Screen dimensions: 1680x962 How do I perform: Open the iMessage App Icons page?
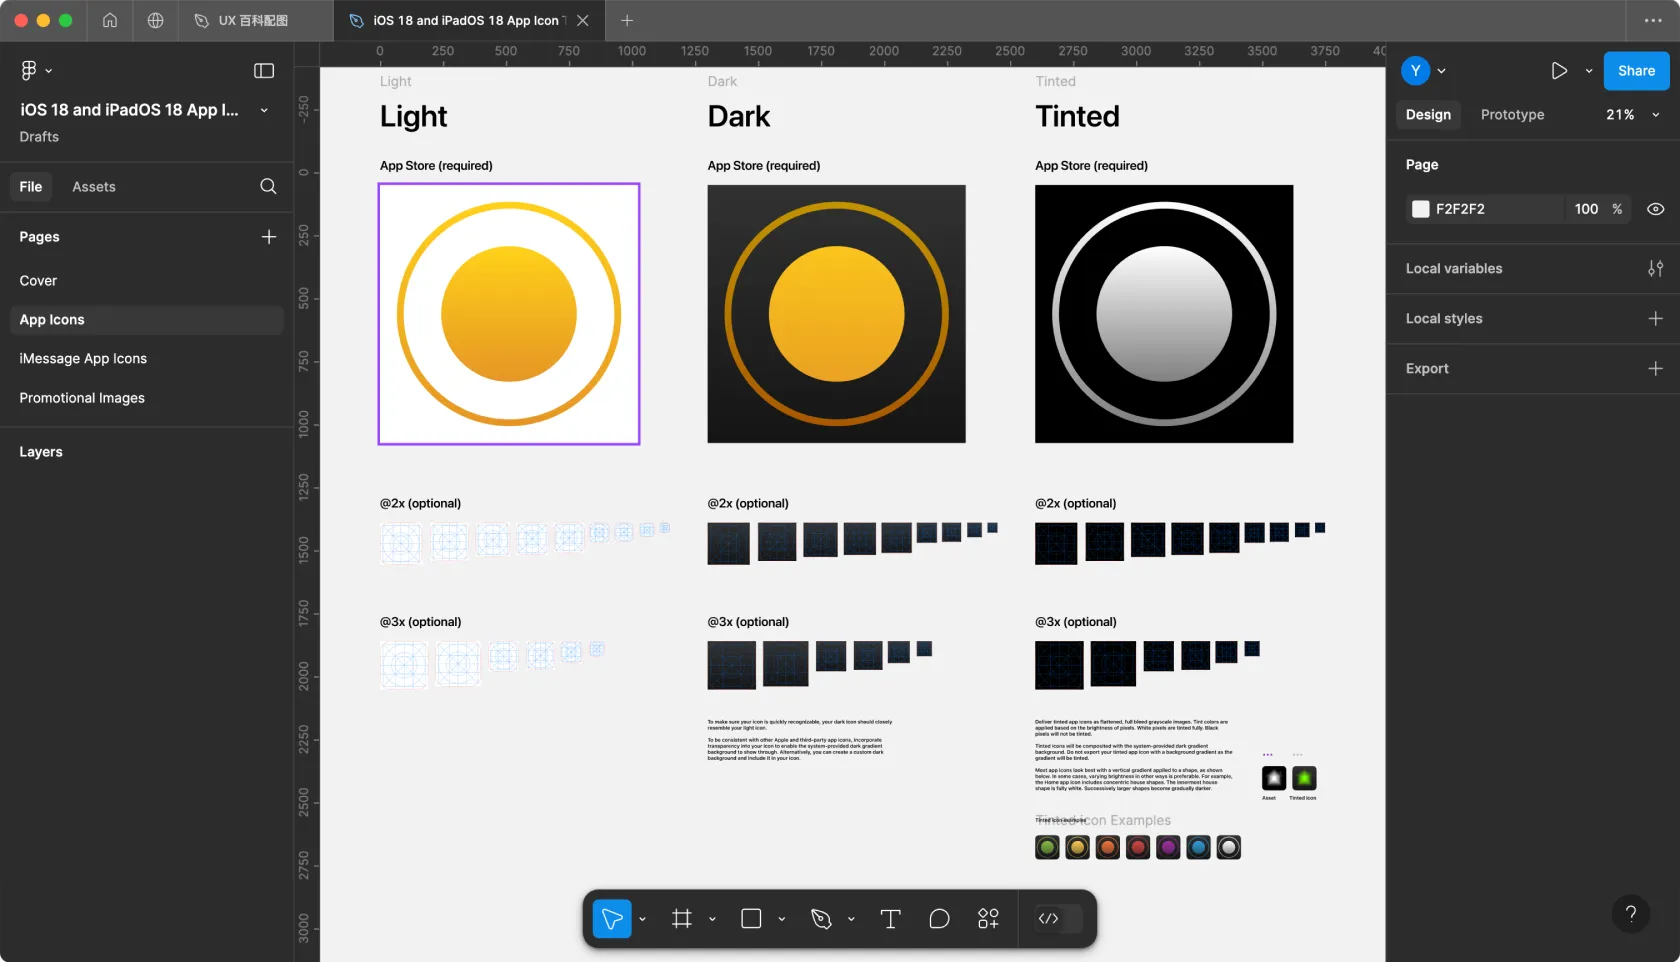[x=83, y=359]
